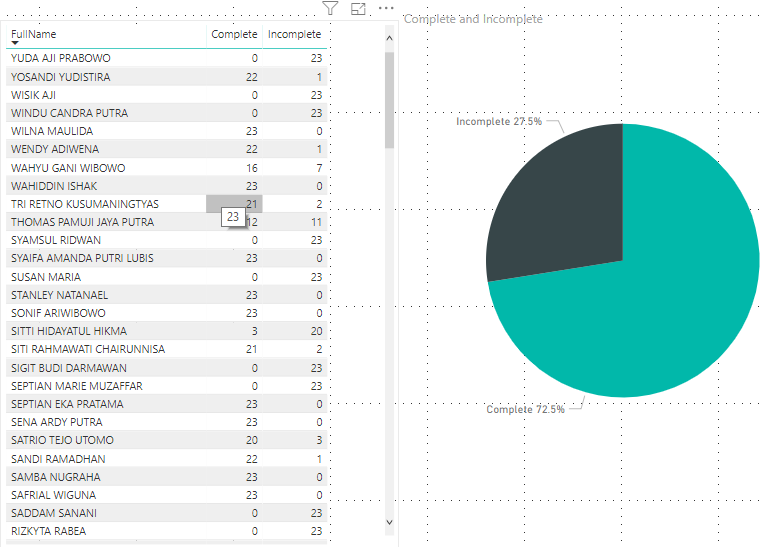The image size is (767, 547).
Task: Select row SEPTIAN MARIE MUZAFFAR
Action: pos(166,386)
